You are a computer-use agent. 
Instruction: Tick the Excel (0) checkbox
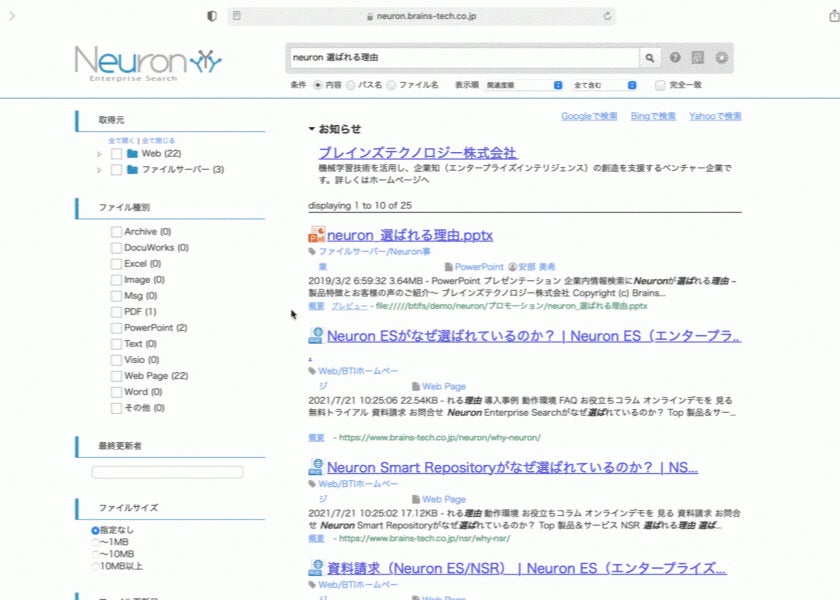(116, 264)
